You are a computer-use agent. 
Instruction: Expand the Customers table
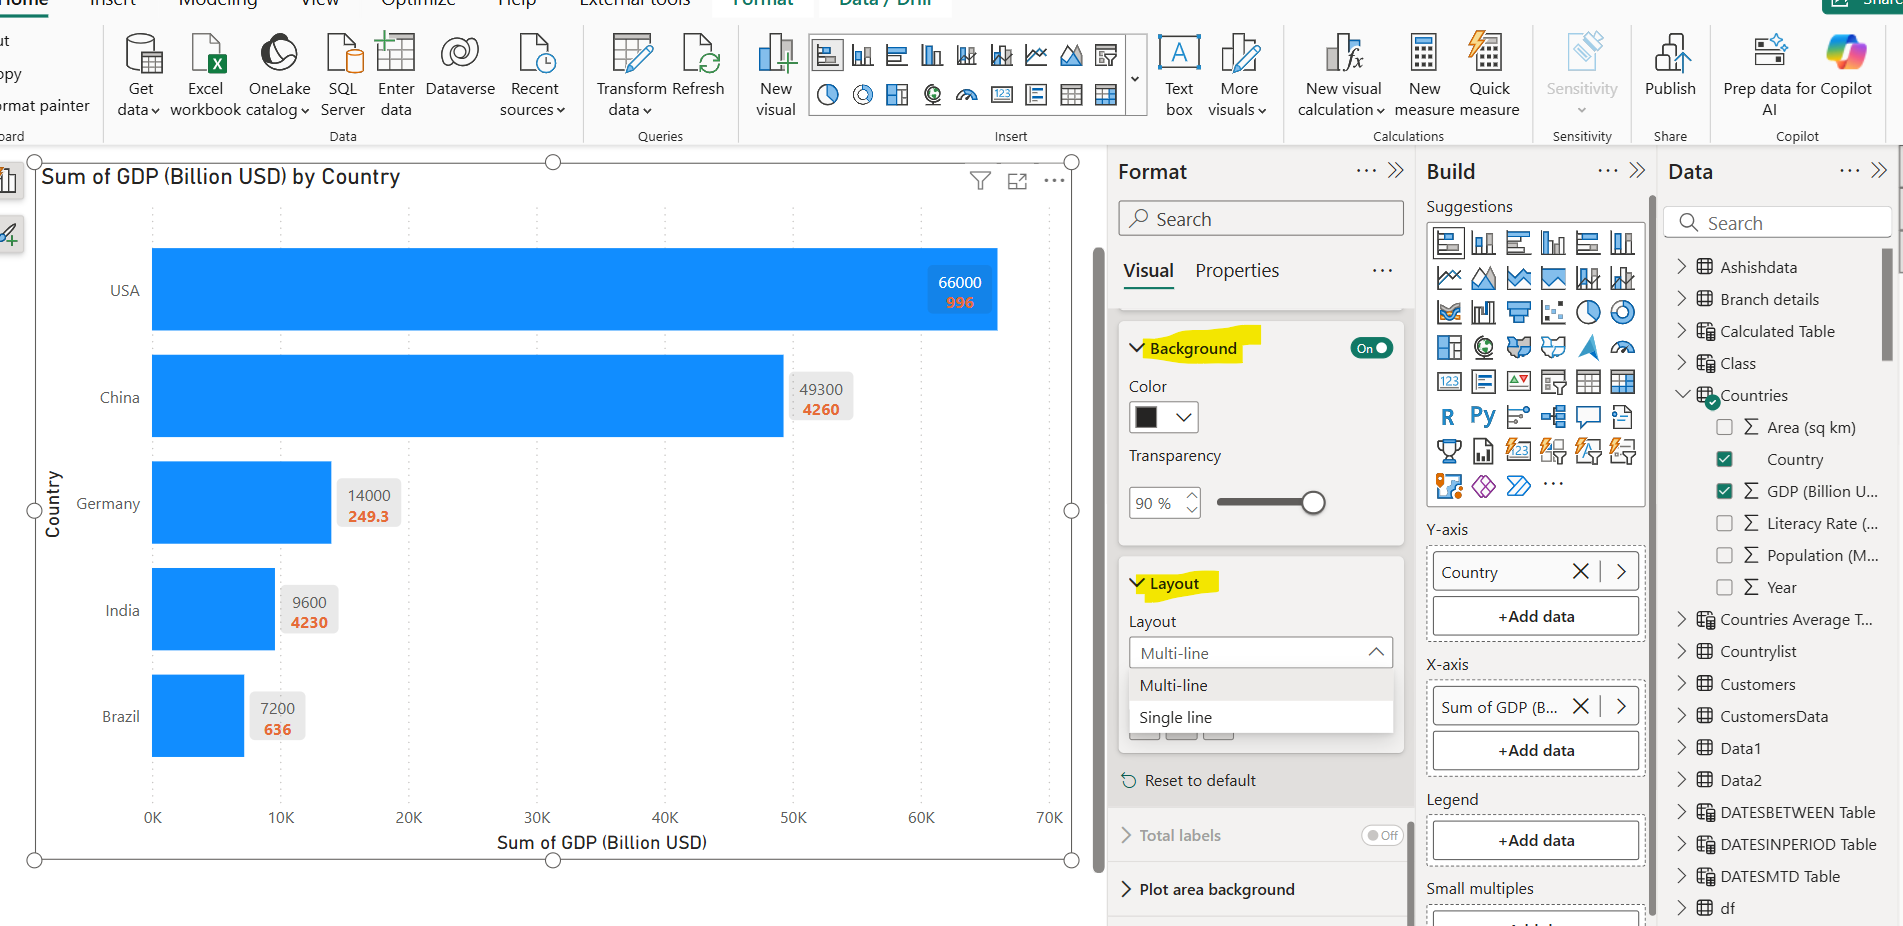point(1682,684)
